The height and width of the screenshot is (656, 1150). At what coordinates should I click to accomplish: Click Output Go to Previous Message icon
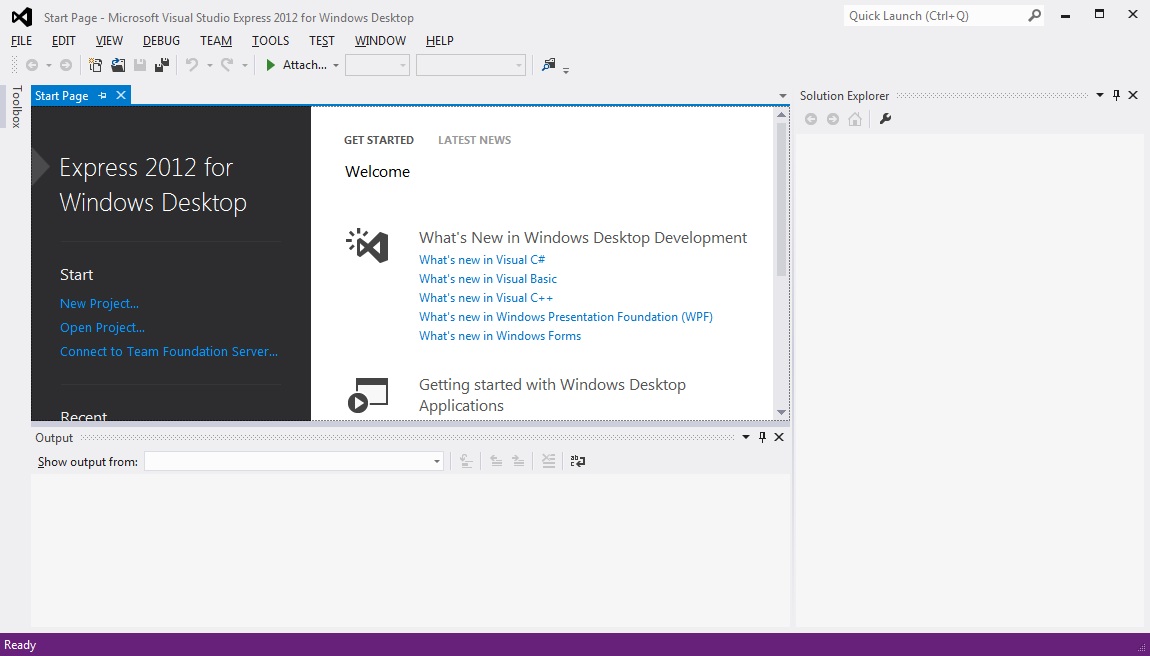point(497,461)
